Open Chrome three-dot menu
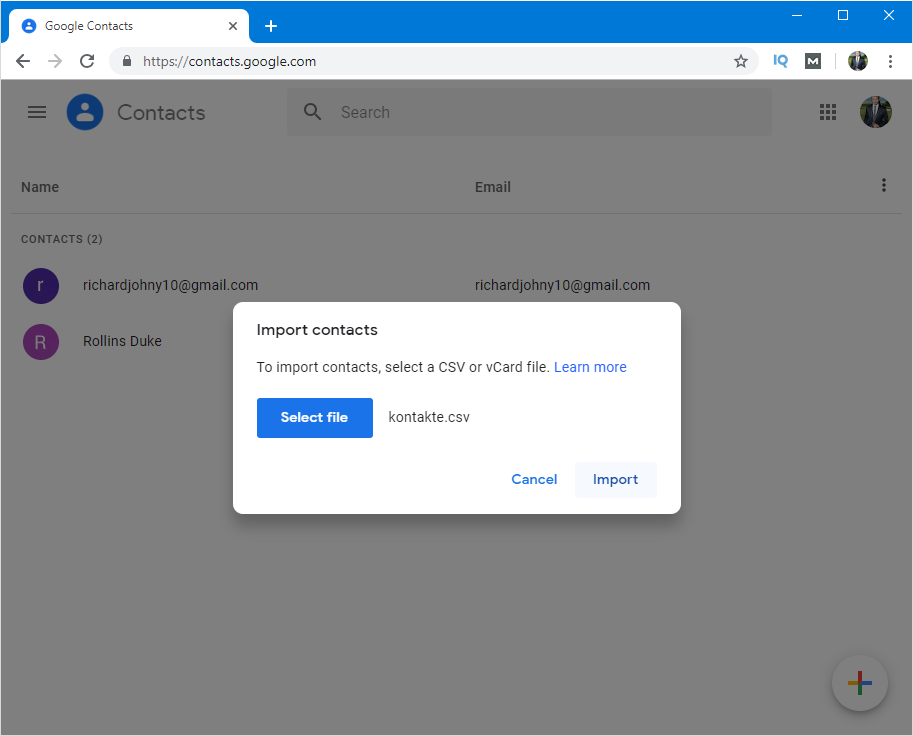The width and height of the screenshot is (913, 736). point(890,61)
